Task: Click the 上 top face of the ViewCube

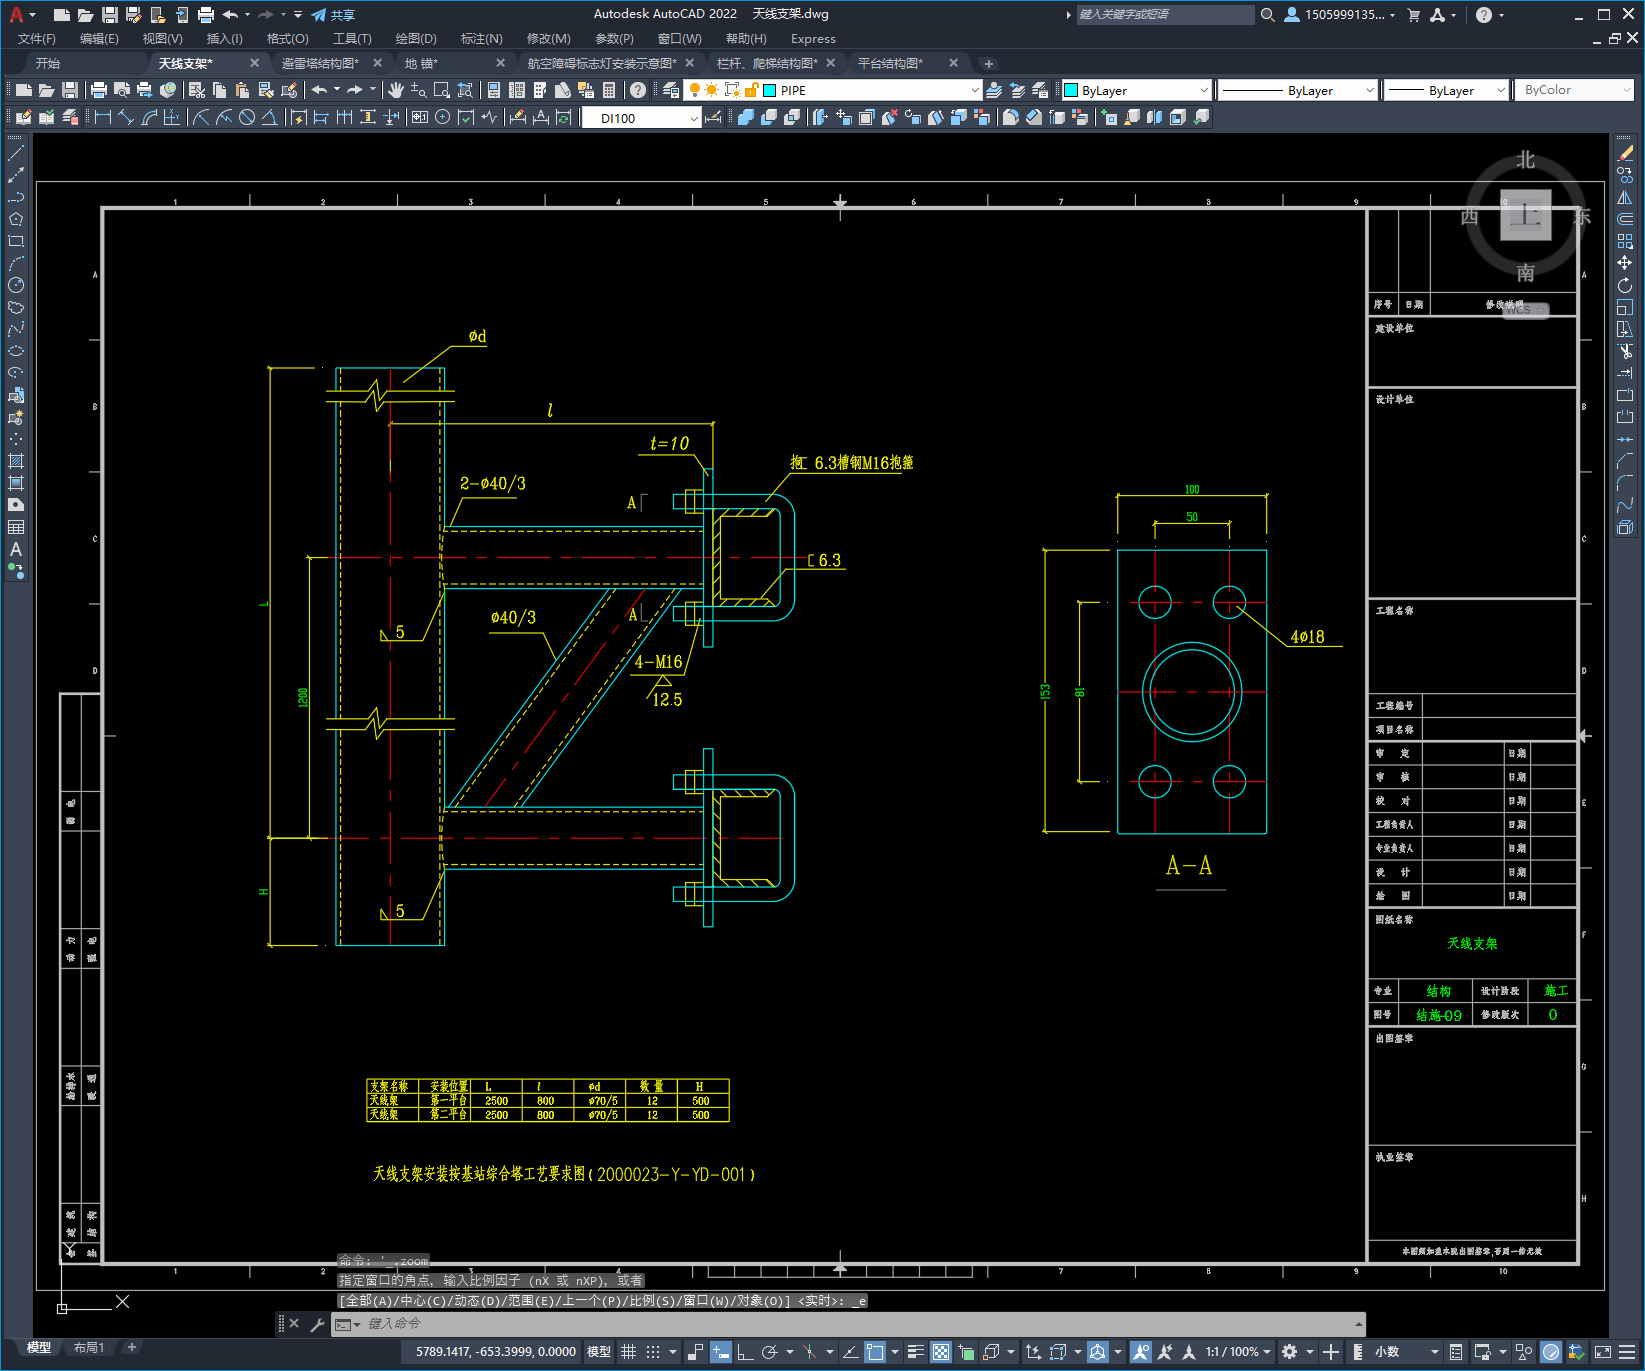Action: point(1525,214)
